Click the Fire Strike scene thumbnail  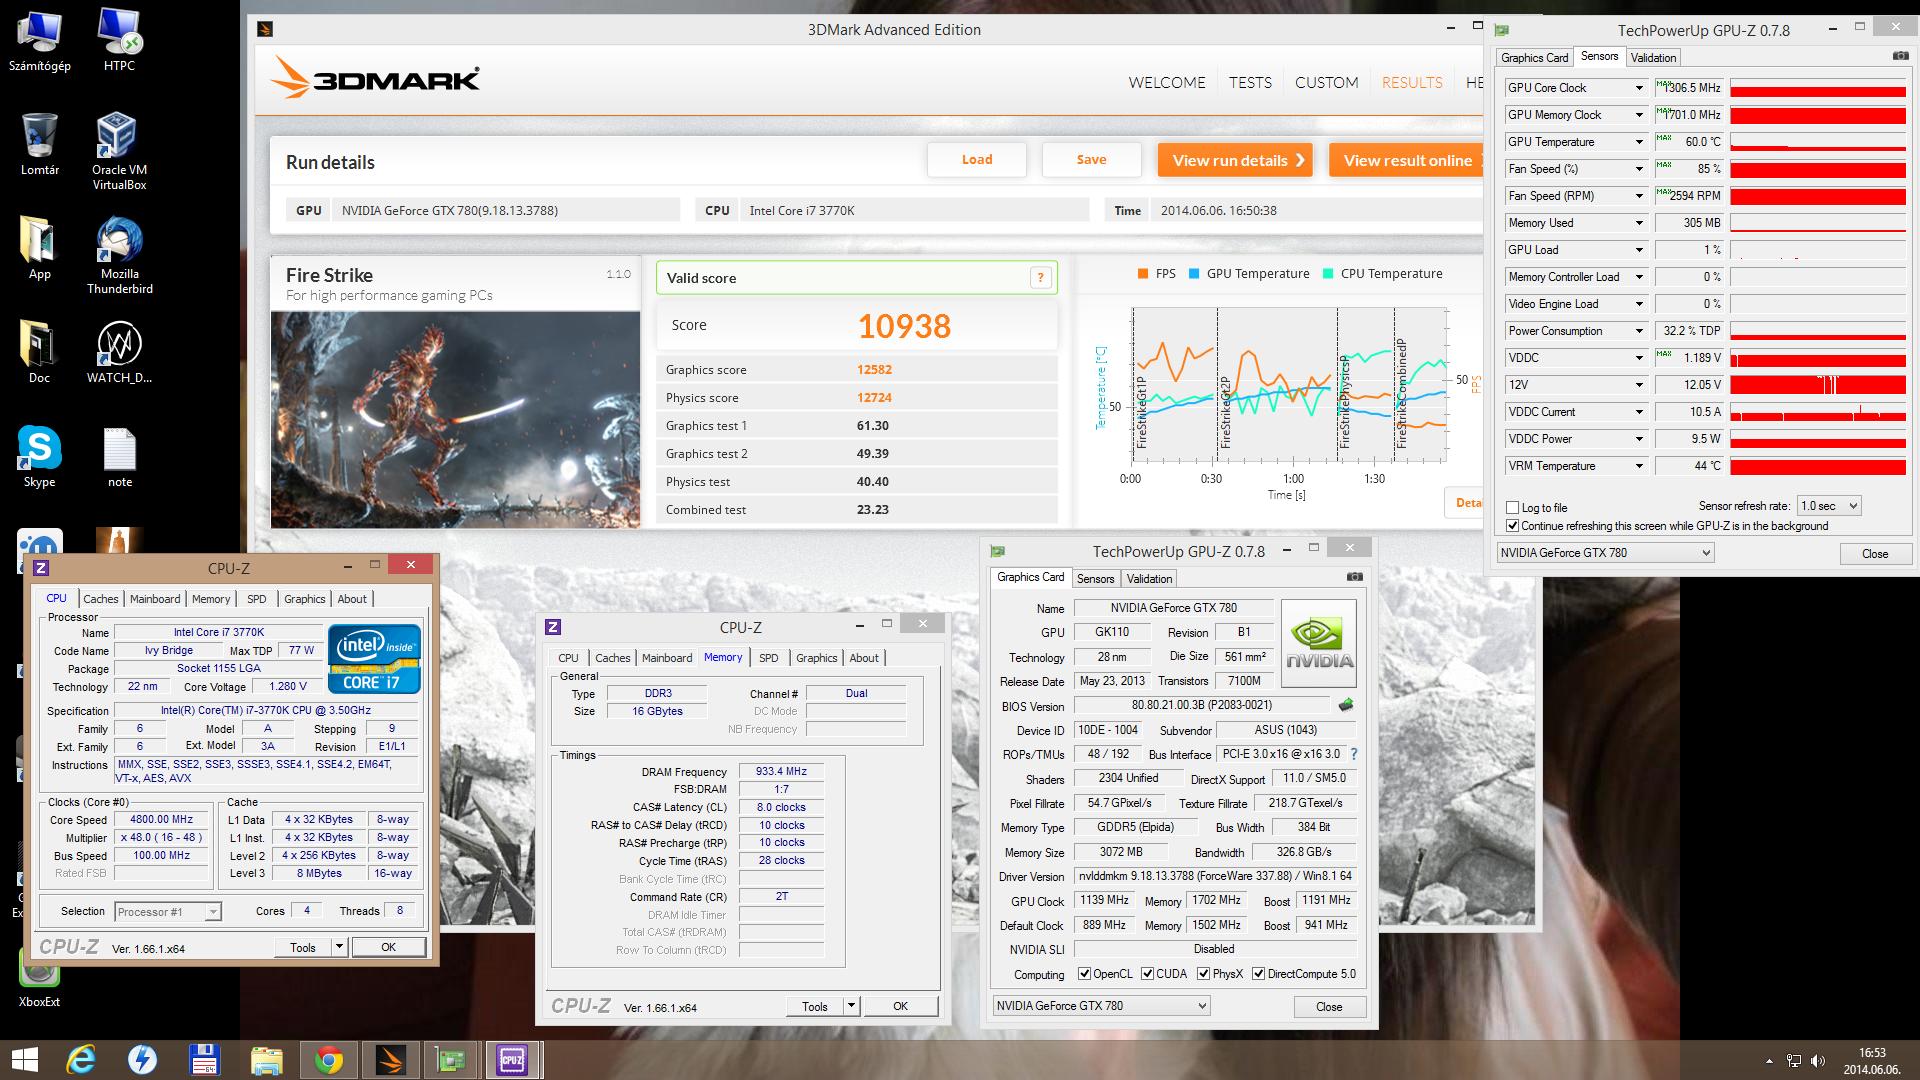coord(455,420)
